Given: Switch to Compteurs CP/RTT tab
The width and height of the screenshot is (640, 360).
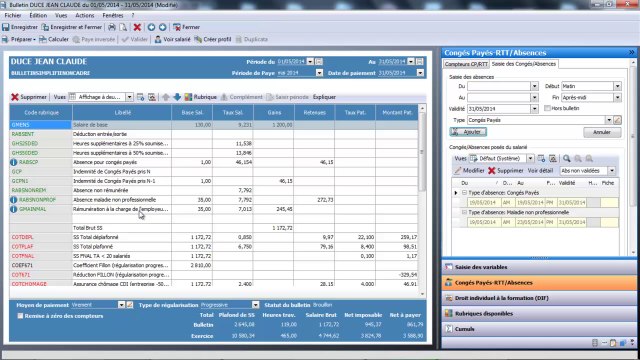Looking at the screenshot, I should pos(466,64).
